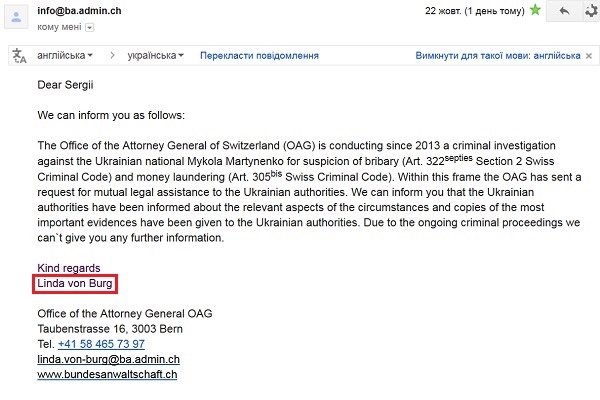Click the translate icon in the translation bar
The image size is (600, 400).
(x=19, y=56)
